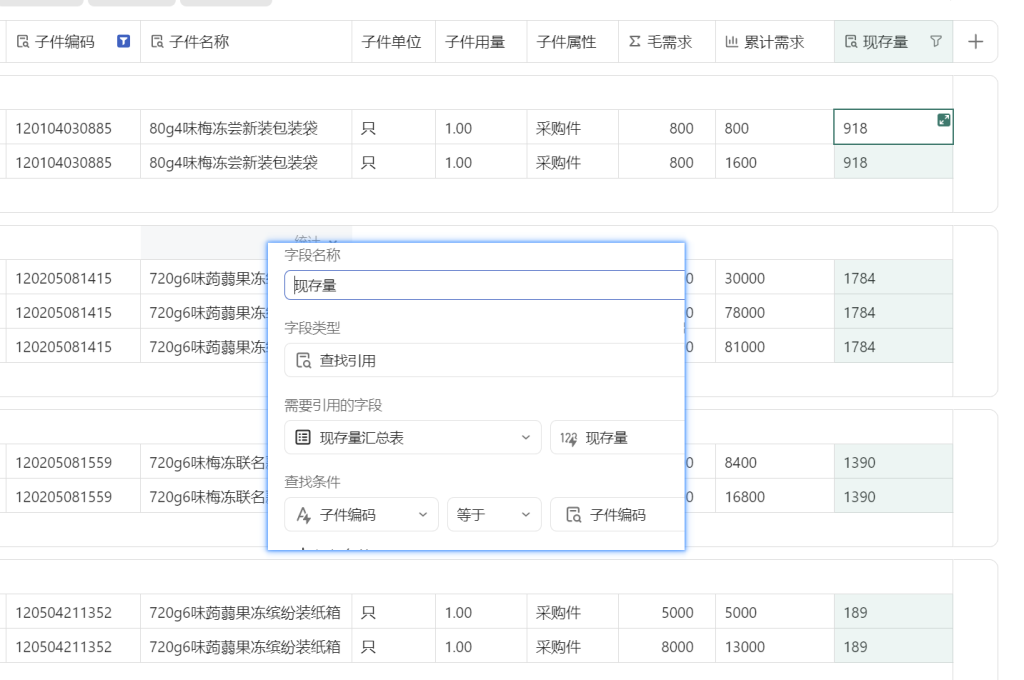
Task: Click the 毛需求 column header
Action: tap(667, 42)
